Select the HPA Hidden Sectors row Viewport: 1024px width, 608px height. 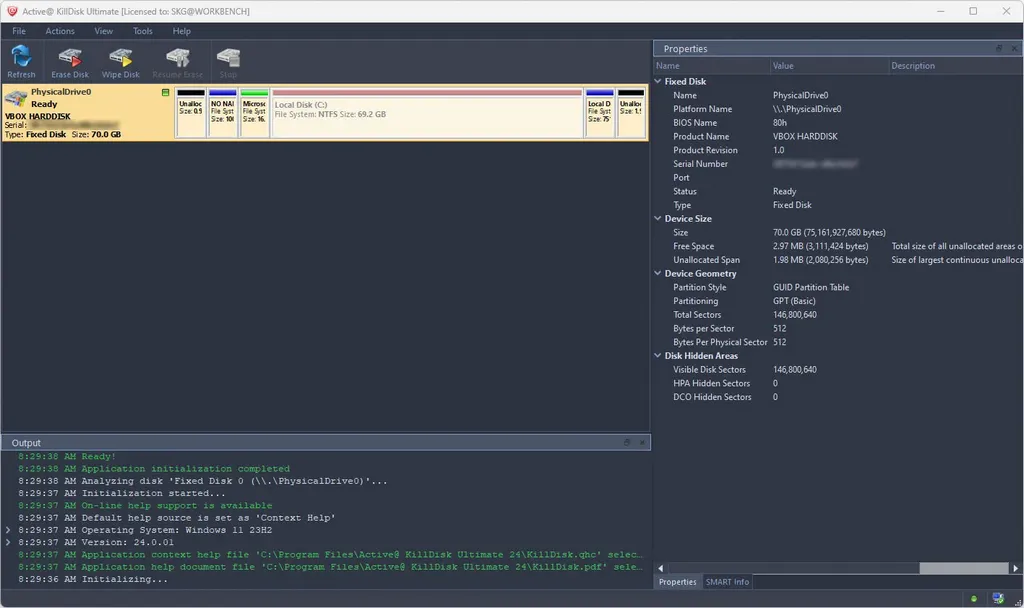(838, 383)
